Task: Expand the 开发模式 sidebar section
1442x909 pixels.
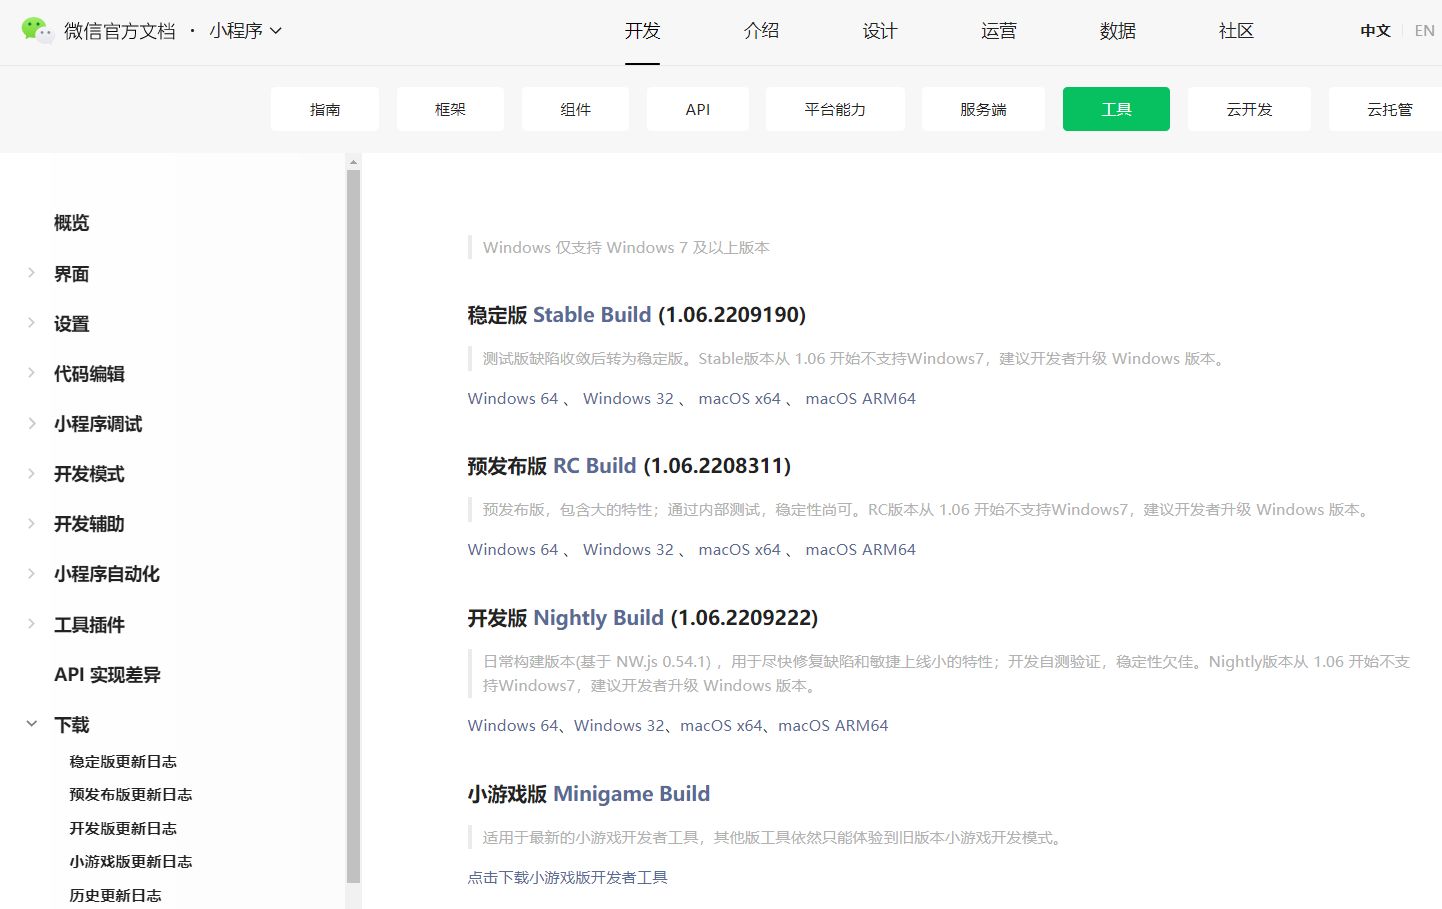Action: [x=31, y=473]
